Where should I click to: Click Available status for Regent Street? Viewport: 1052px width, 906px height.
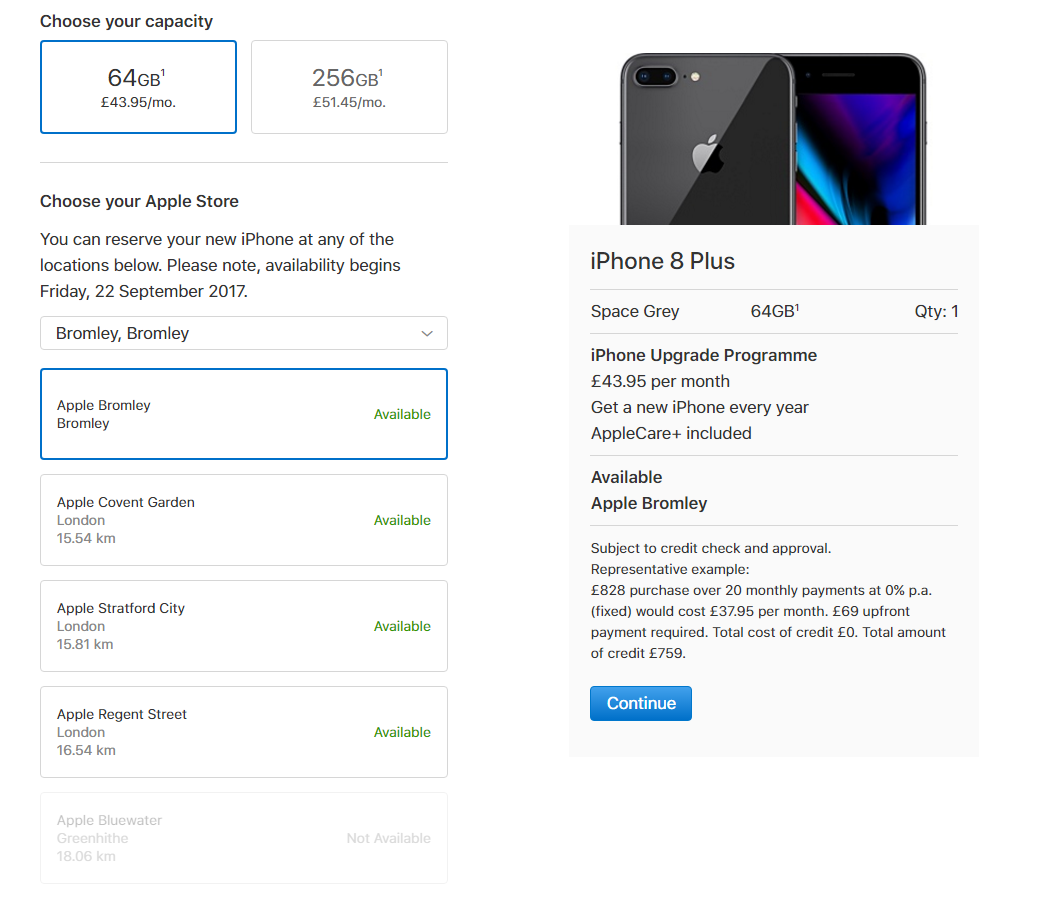click(402, 732)
